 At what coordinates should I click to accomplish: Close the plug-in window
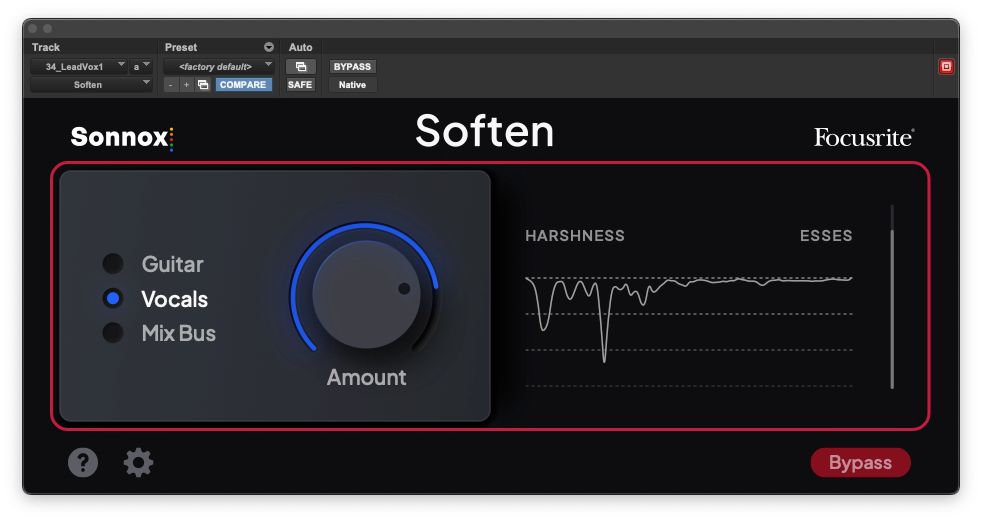pos(33,28)
